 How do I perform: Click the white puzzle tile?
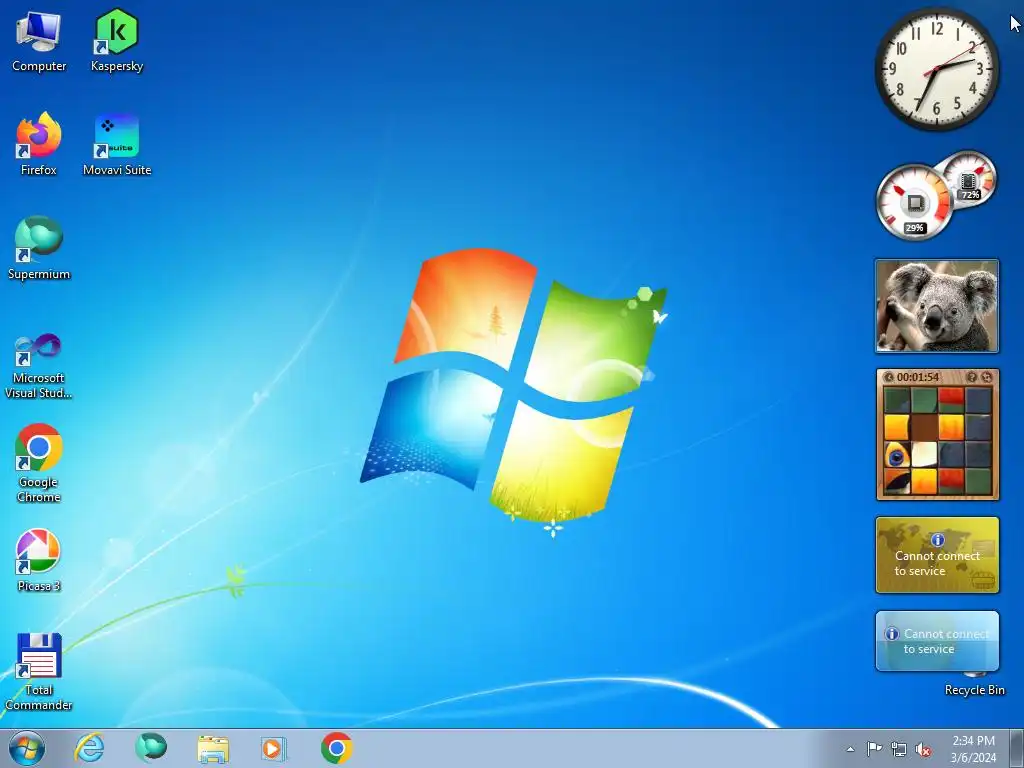coord(924,455)
